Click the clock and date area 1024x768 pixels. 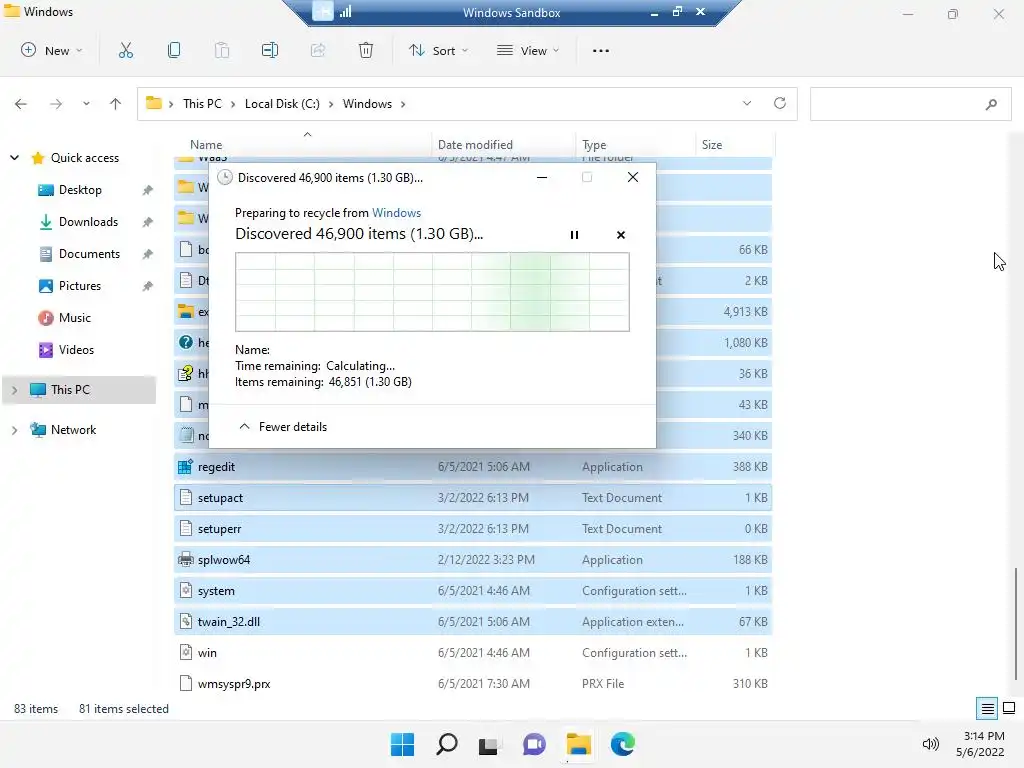click(980, 744)
